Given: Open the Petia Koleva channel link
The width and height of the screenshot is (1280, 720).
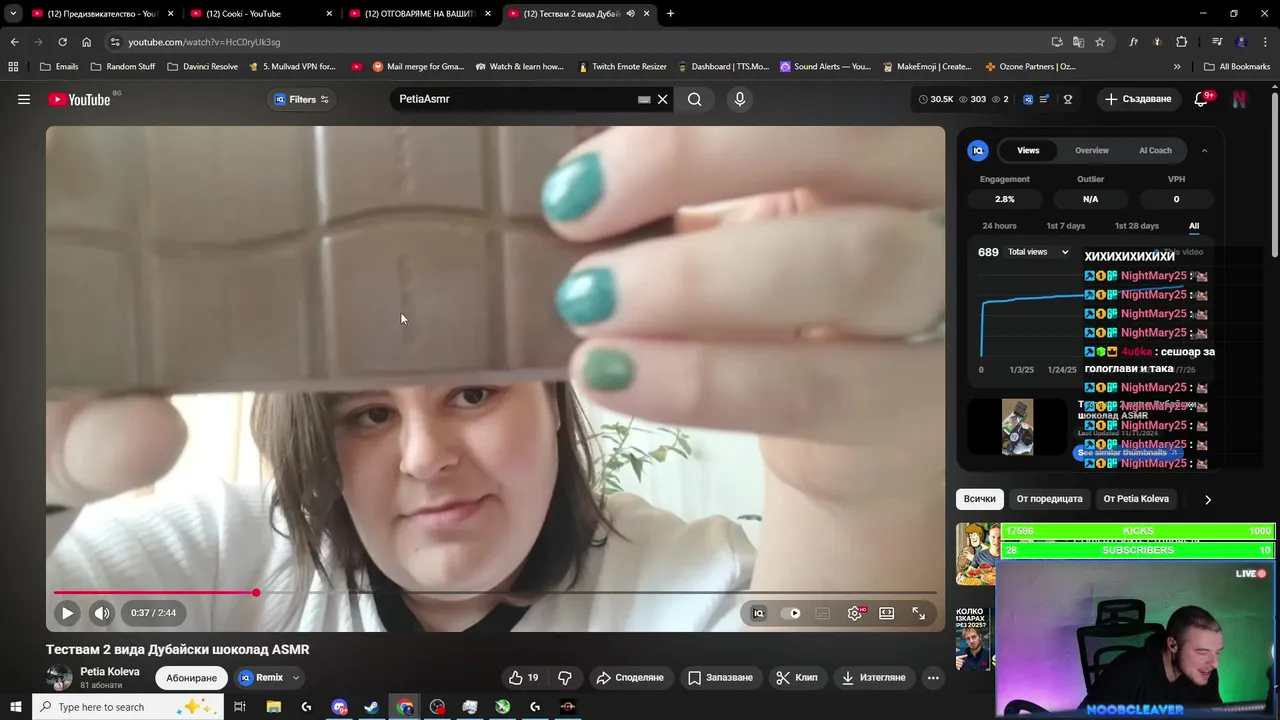Looking at the screenshot, I should click(110, 671).
